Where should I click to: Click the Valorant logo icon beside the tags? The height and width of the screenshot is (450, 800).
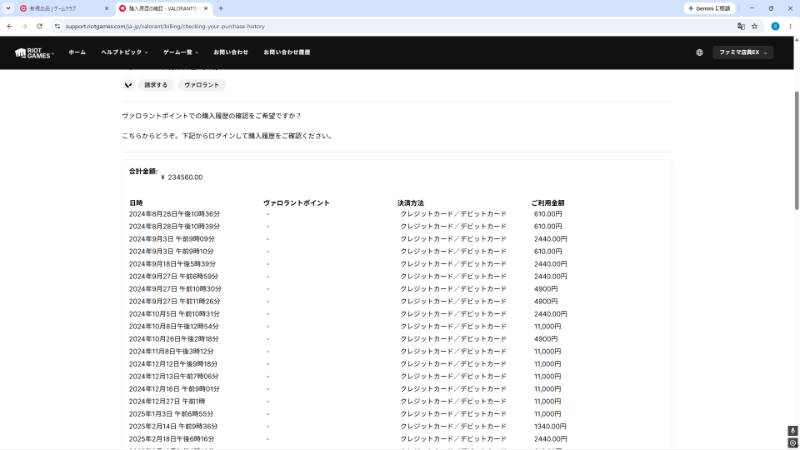(128, 85)
